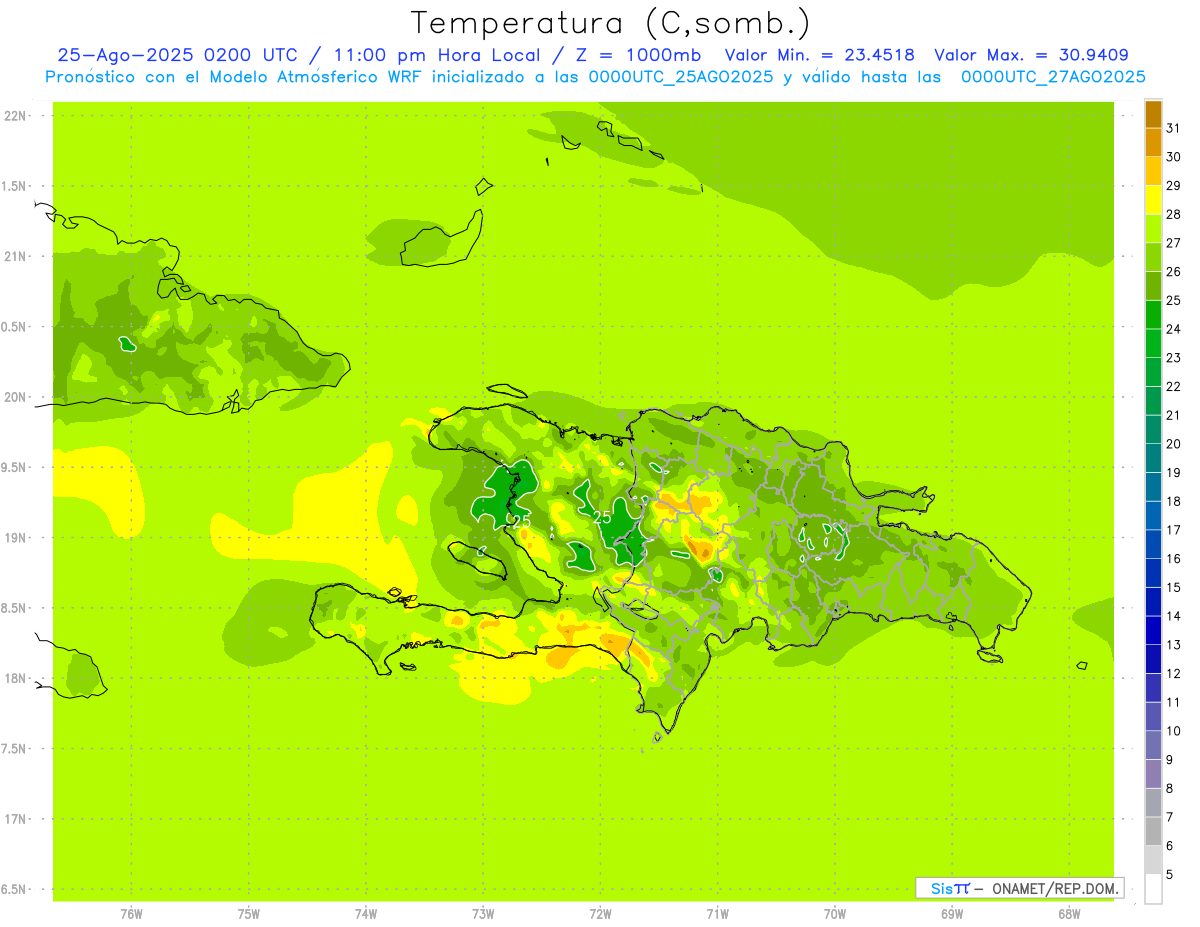Viewport: 1200px width, 927px height.
Task: Click the white swatch below 5
Action: (x=1153, y=888)
